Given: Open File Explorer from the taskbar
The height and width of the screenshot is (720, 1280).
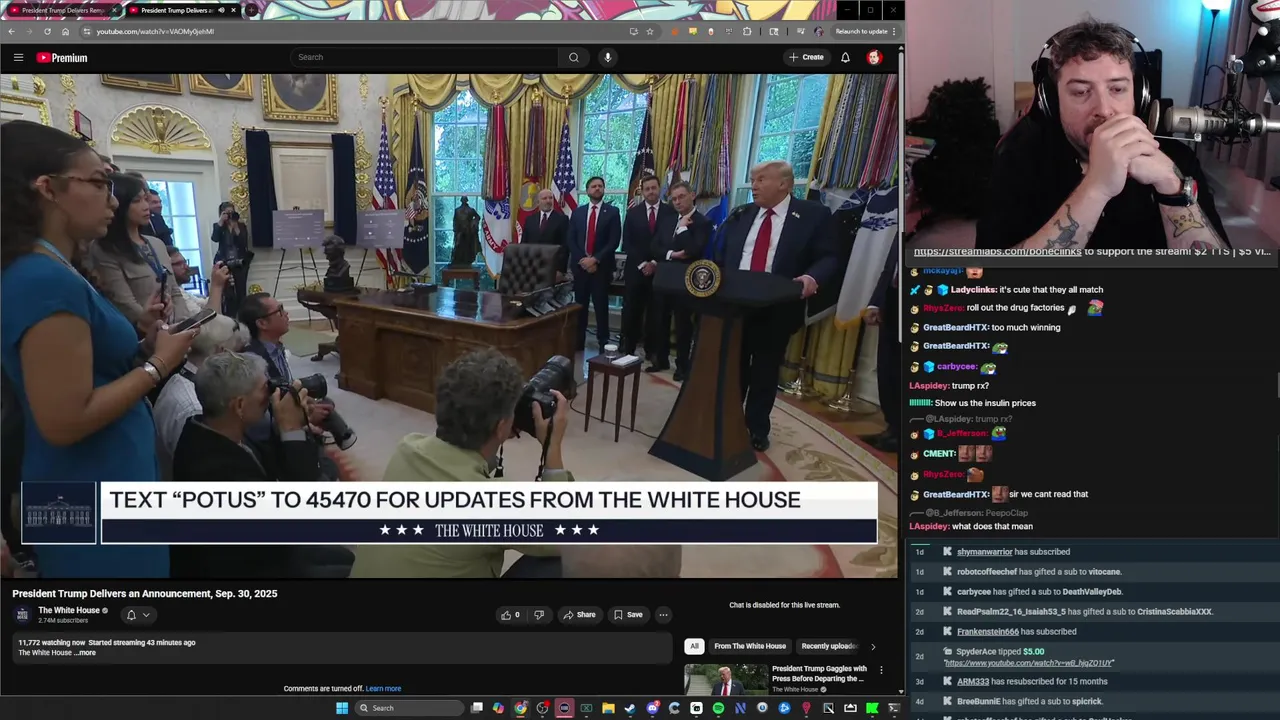Looking at the screenshot, I should coord(608,708).
